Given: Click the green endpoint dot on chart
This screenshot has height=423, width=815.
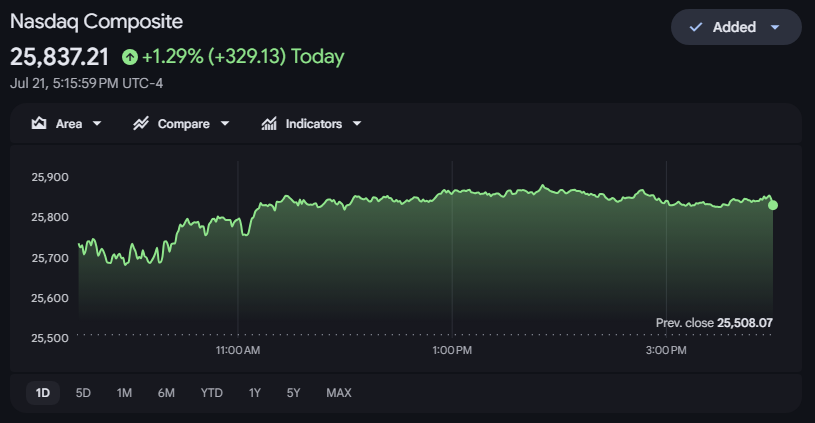Looking at the screenshot, I should (x=773, y=205).
